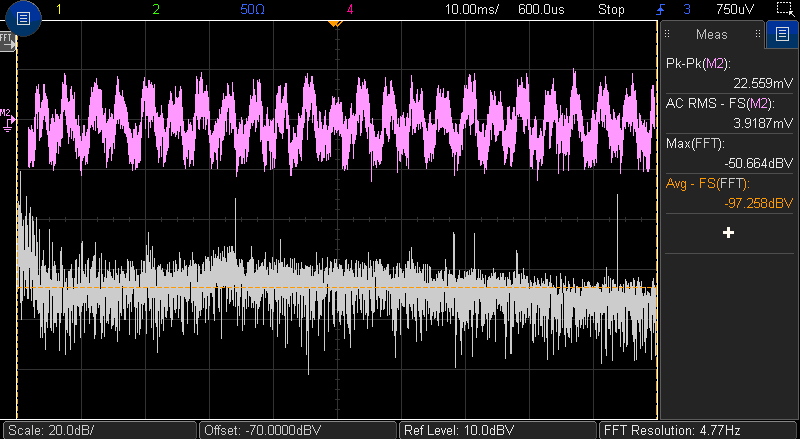
Task: Open trigger source 3 setting
Action: point(687,9)
